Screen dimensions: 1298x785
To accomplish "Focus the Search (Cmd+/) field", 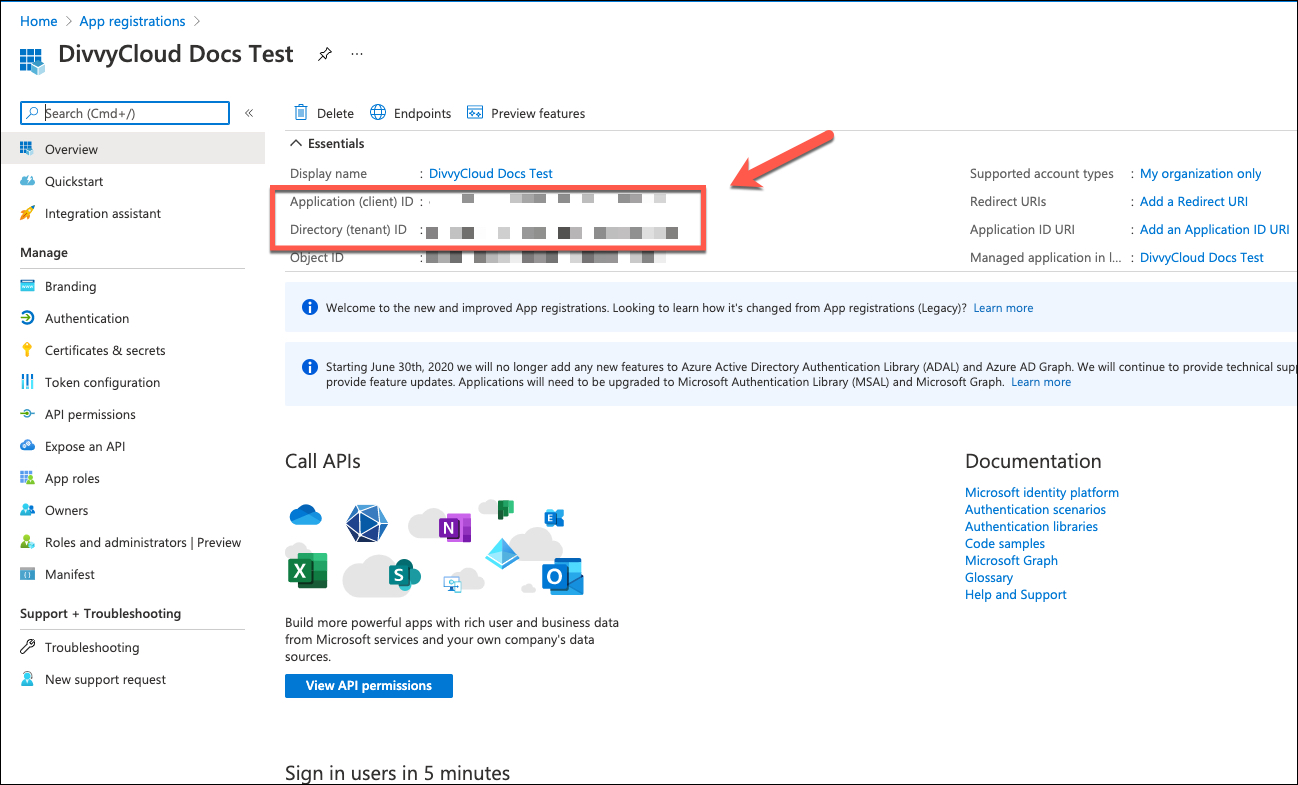I will pyautogui.click(x=125, y=113).
